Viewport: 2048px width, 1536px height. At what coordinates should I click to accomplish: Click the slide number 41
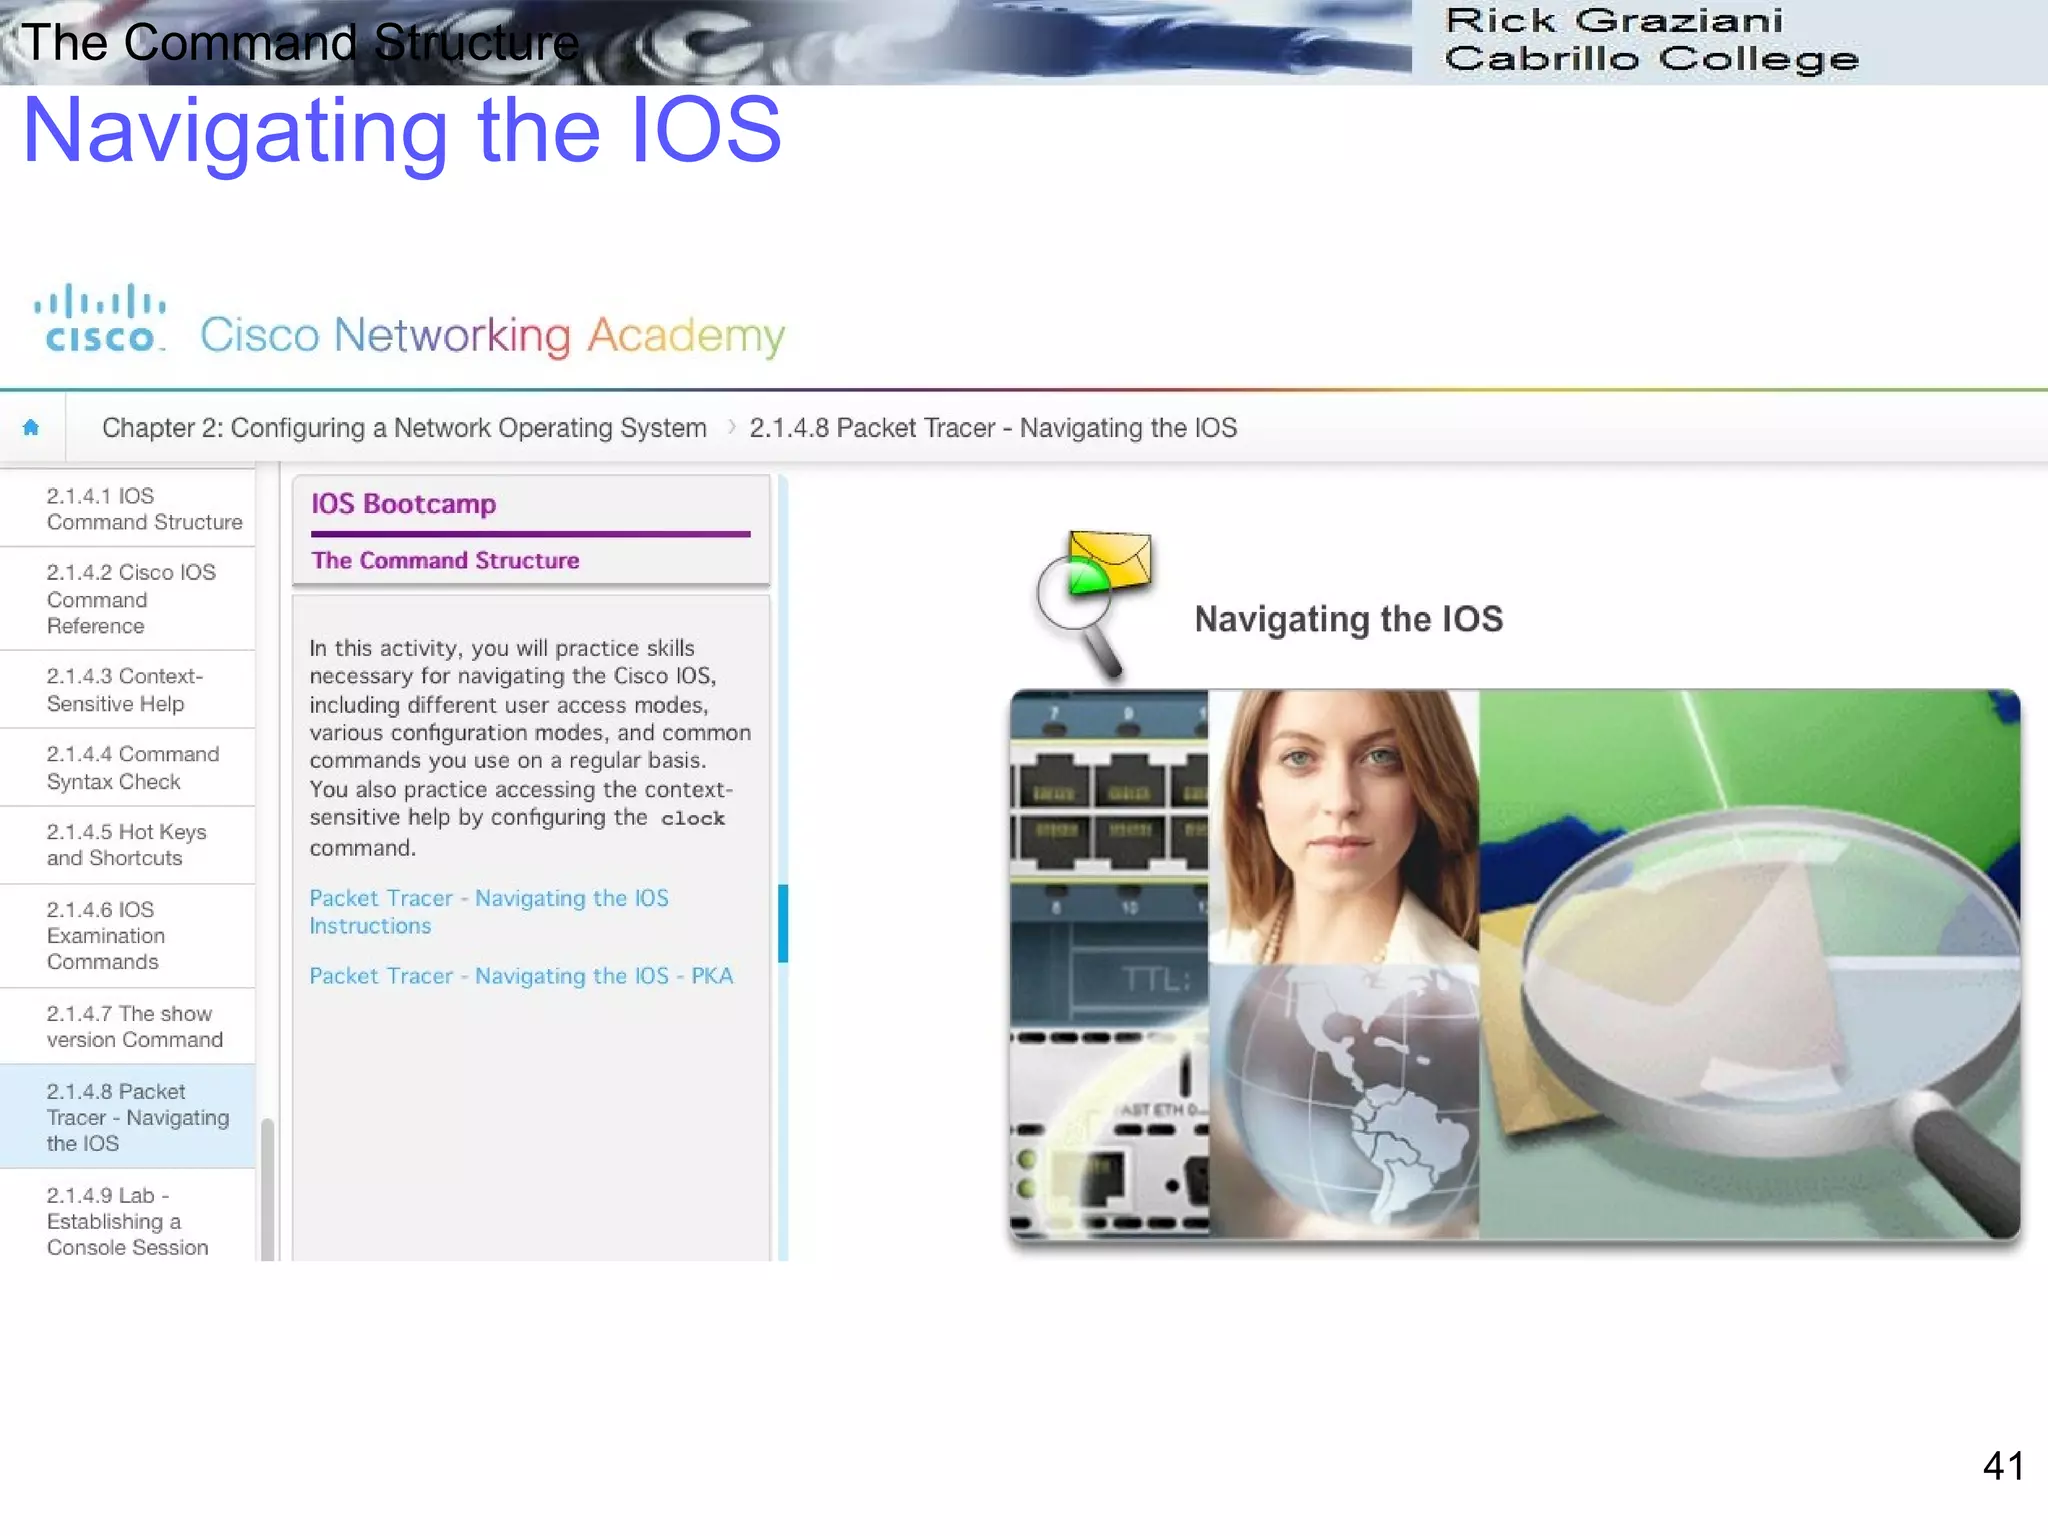point(2003,1466)
